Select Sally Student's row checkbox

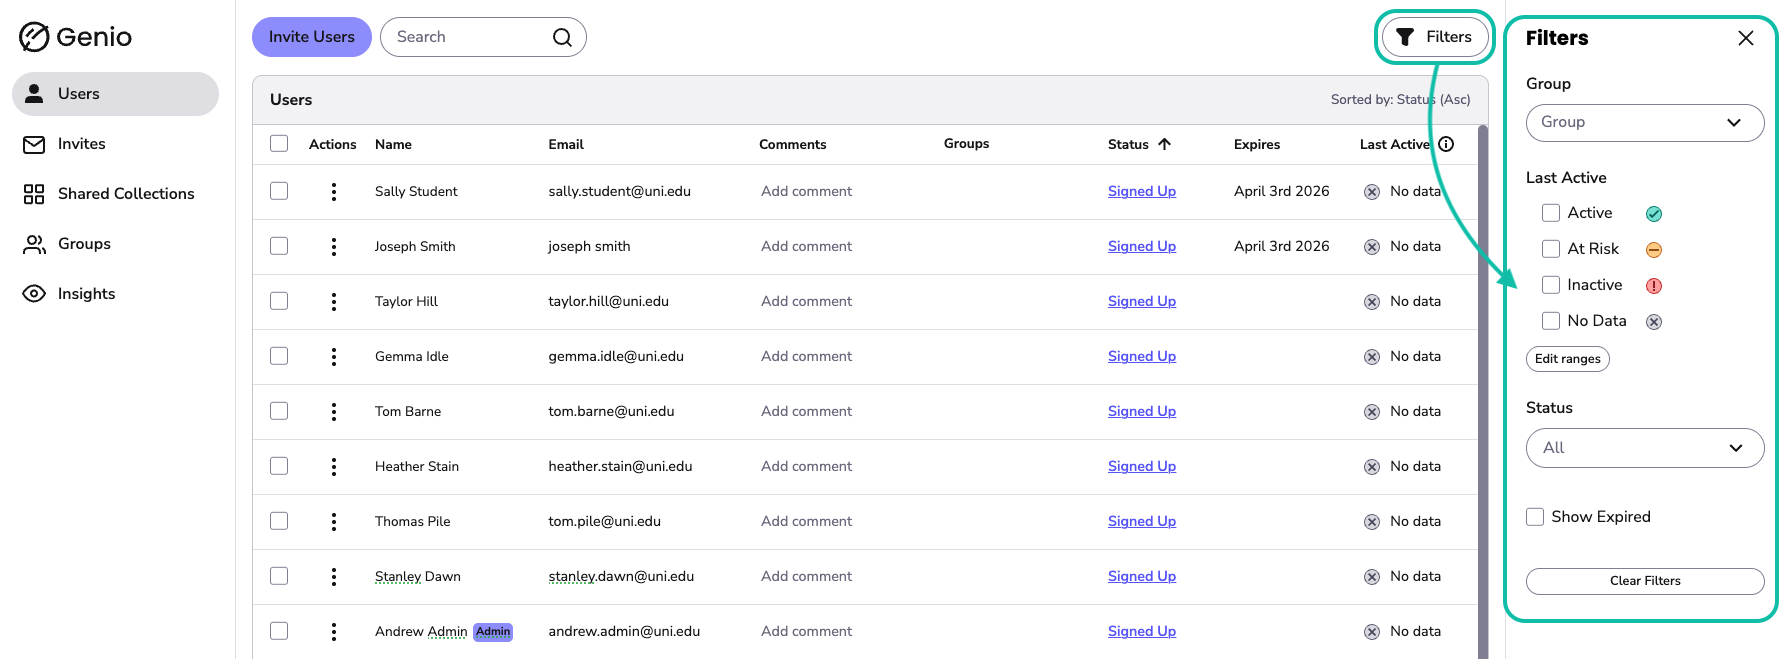click(279, 191)
